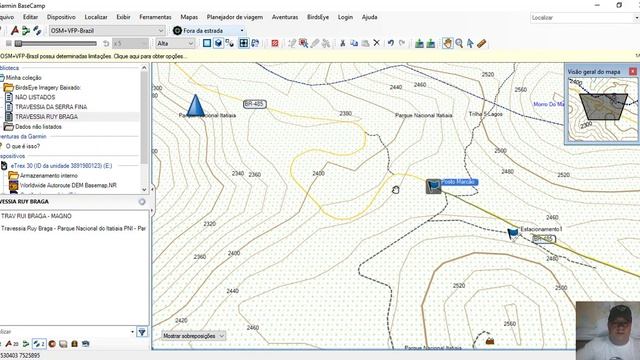Viewport: 640px width, 360px height.
Task: Select the hand pan tool
Action: click(448, 43)
